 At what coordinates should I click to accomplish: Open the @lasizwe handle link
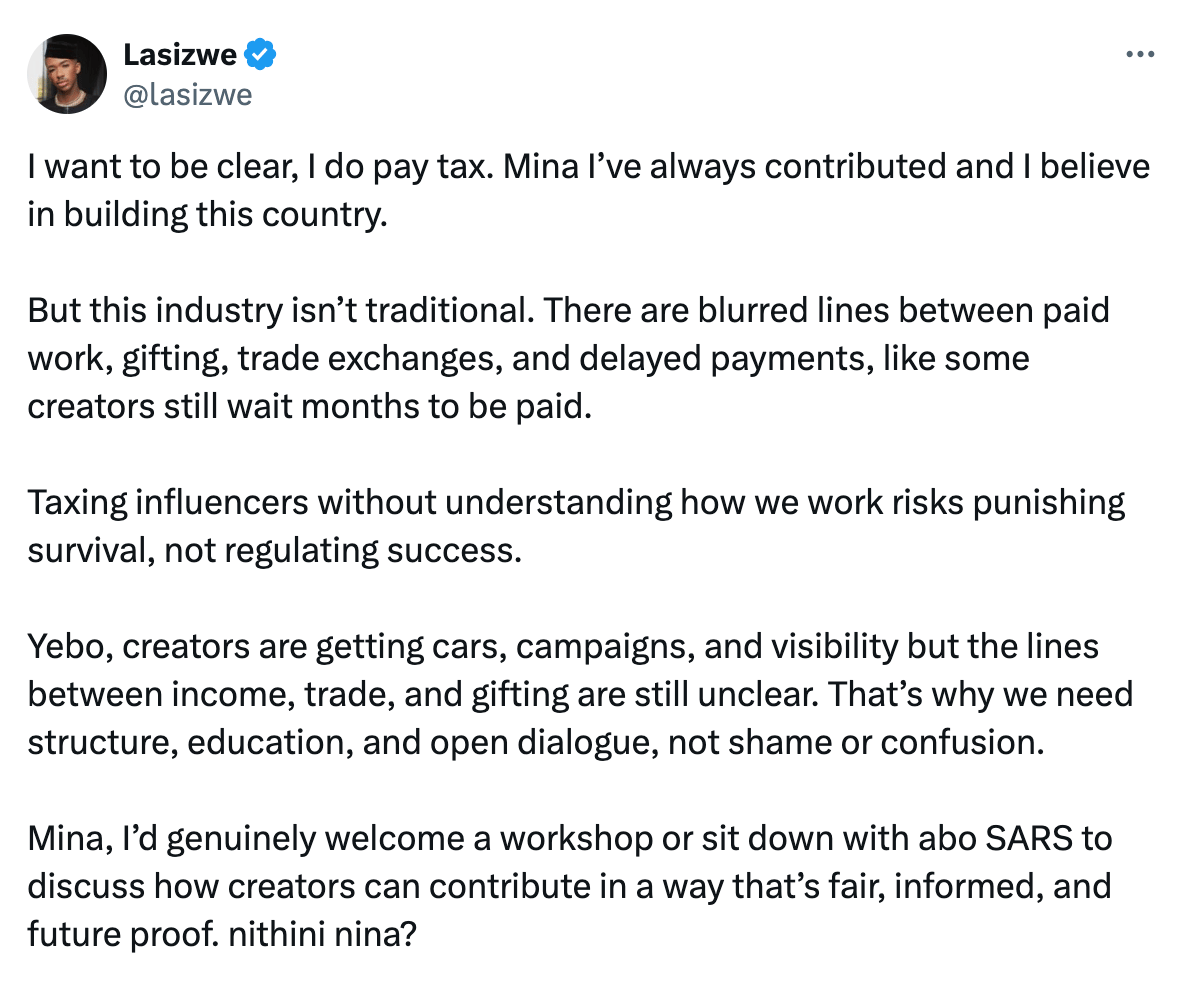click(187, 95)
